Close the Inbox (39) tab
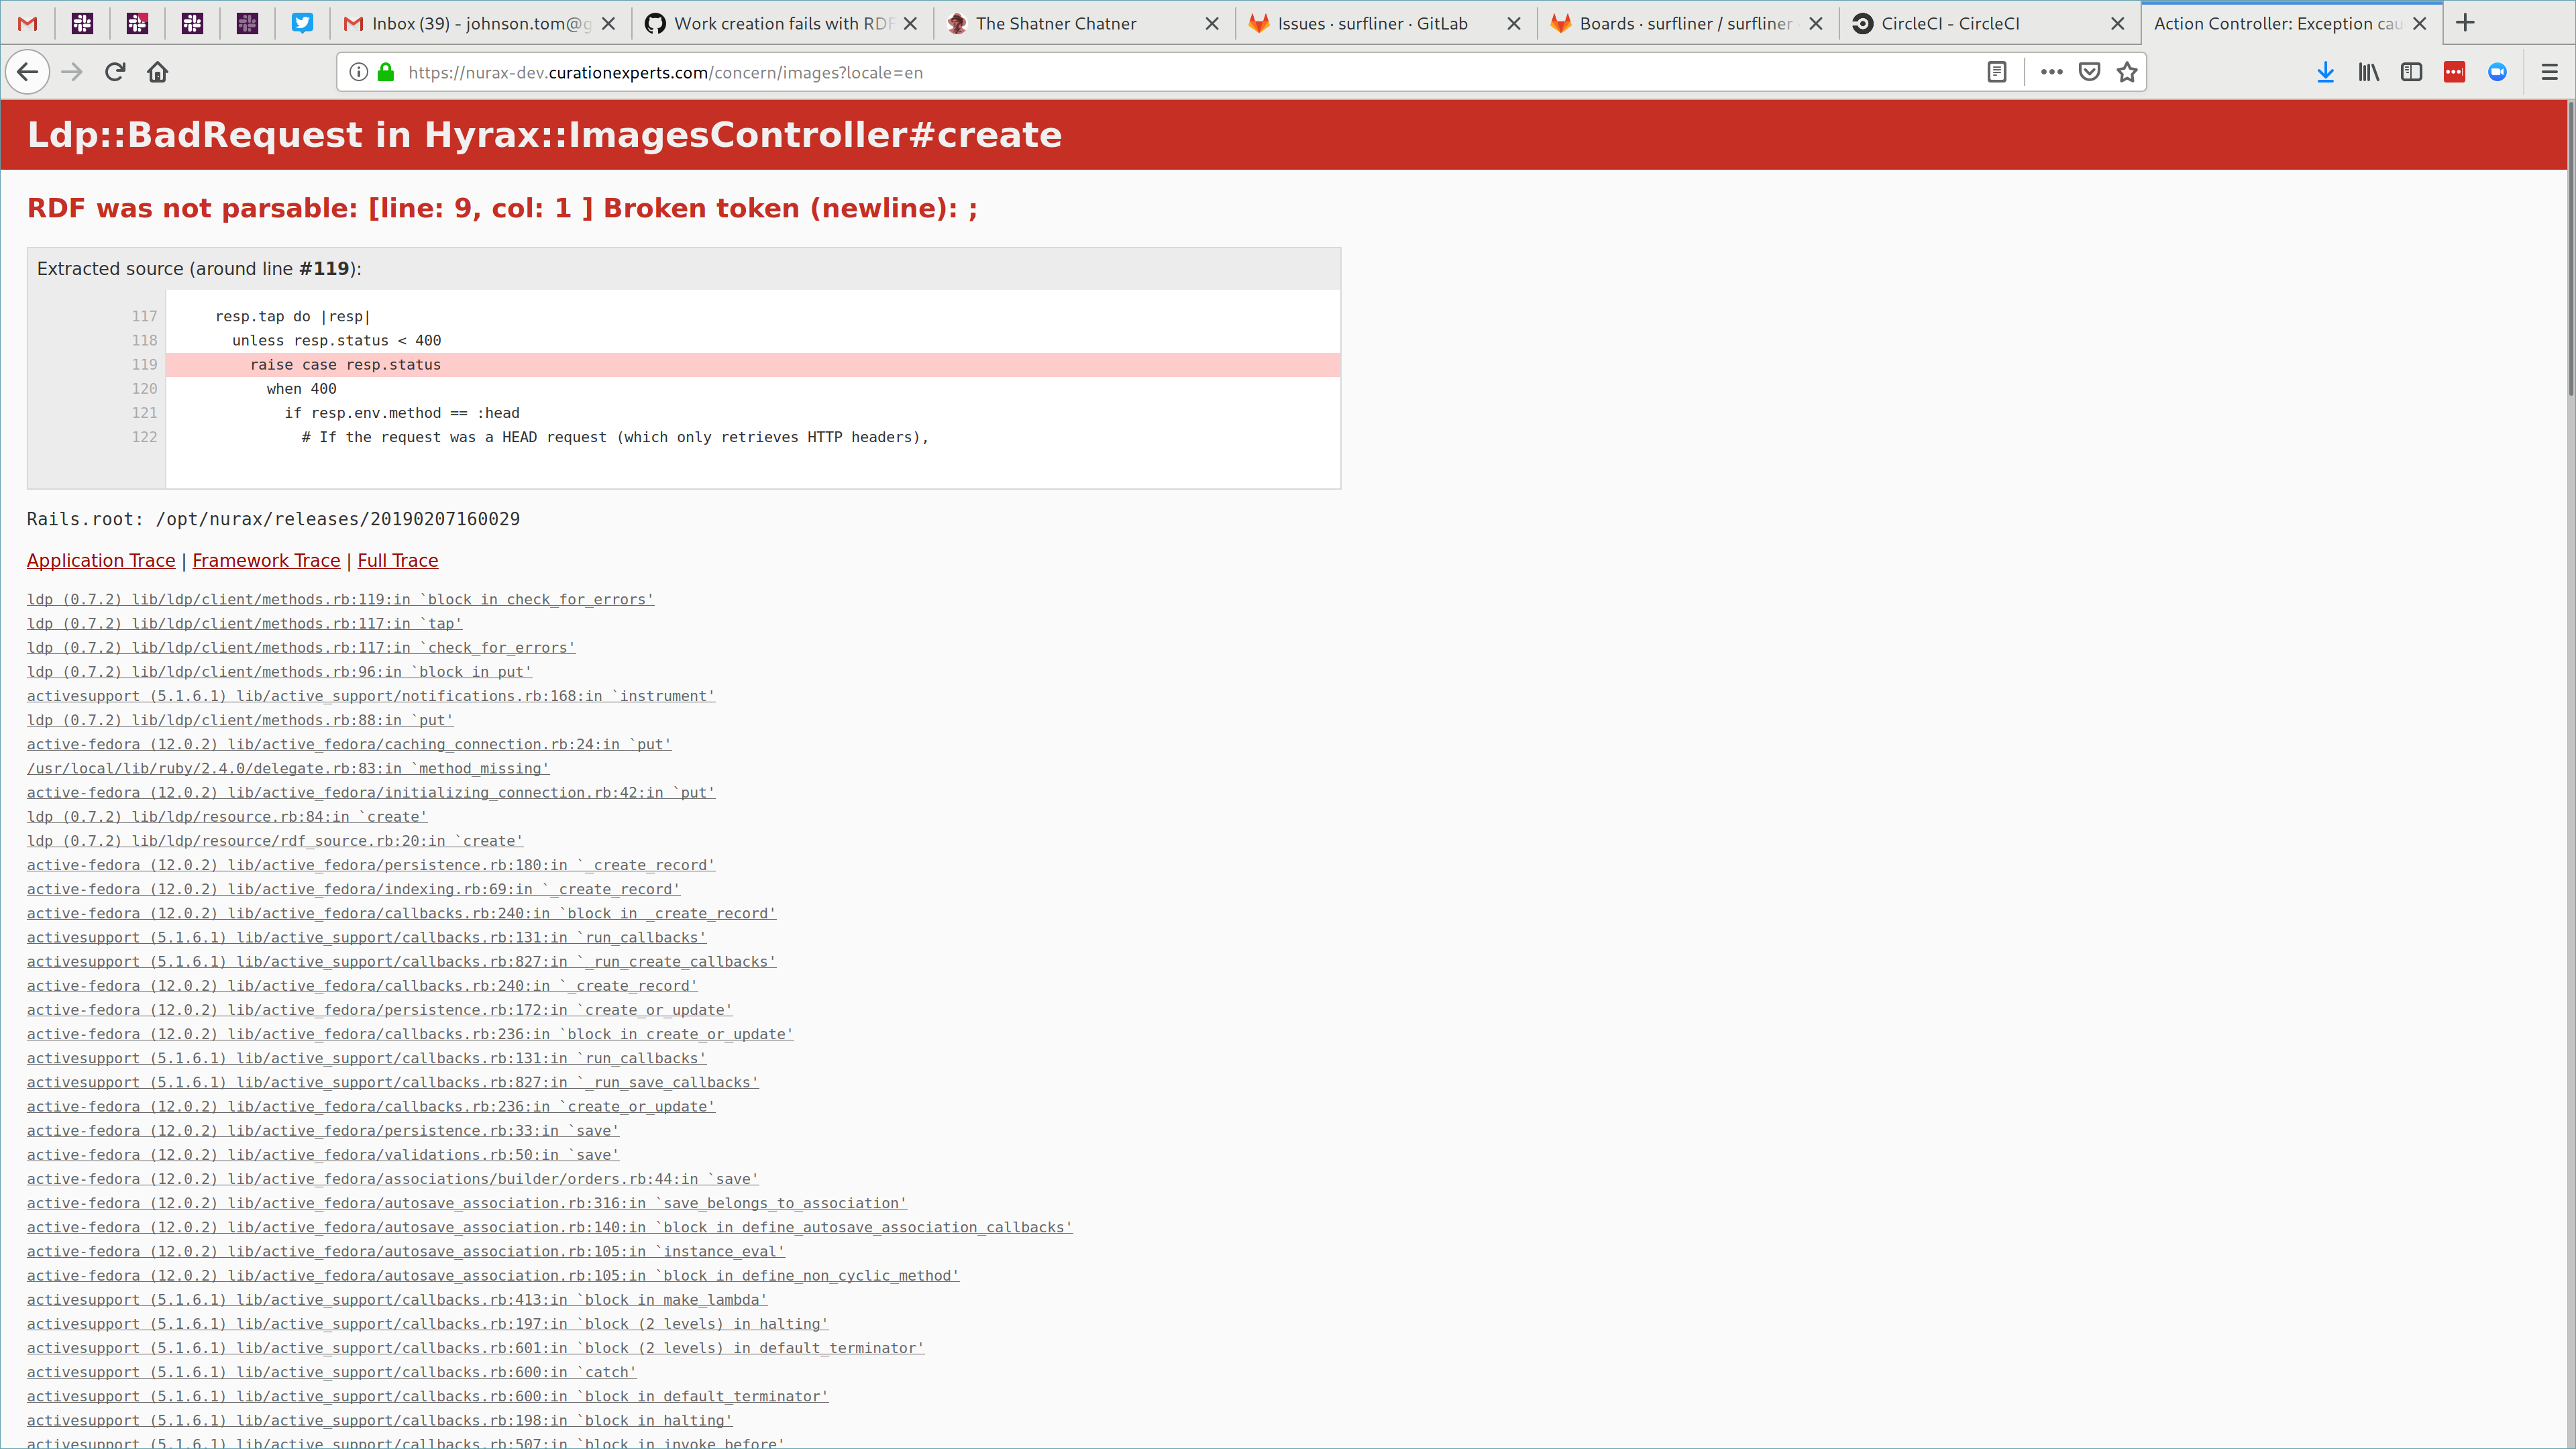2576x1449 pixels. pos(609,23)
